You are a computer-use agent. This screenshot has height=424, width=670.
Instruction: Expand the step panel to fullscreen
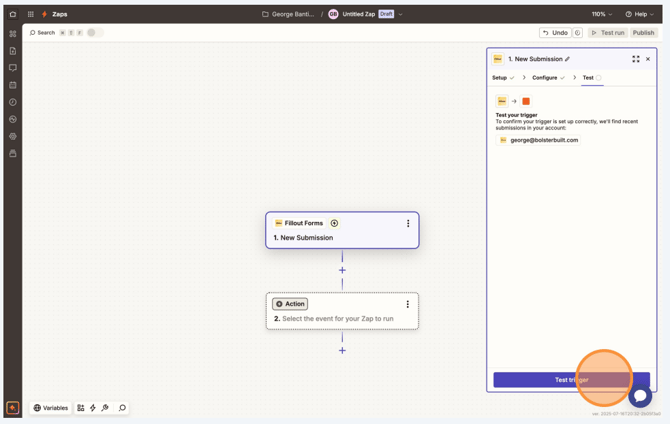pos(636,59)
